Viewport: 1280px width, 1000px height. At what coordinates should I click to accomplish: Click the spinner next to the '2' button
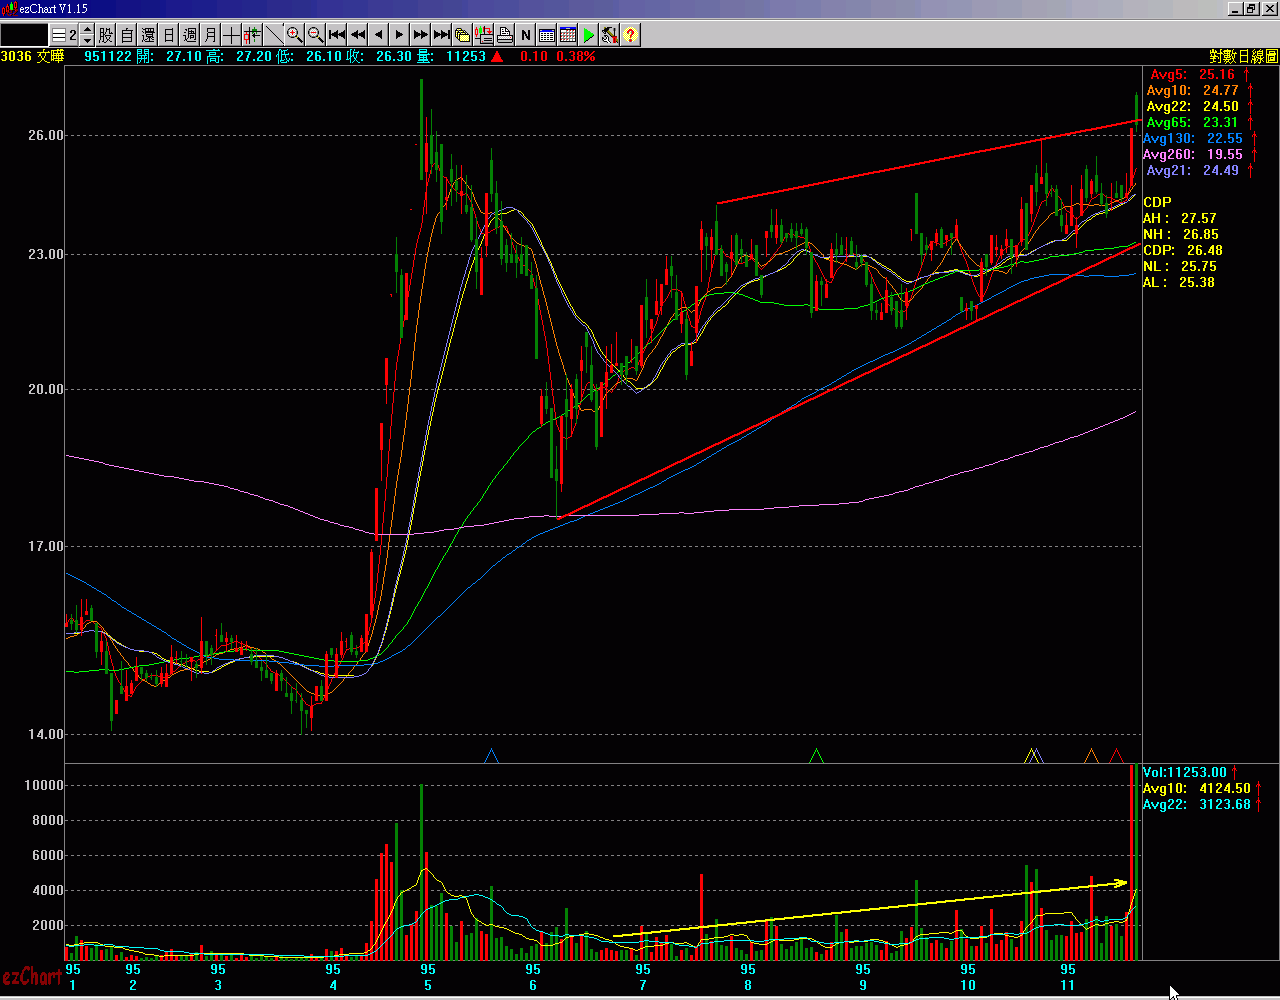(x=87, y=35)
